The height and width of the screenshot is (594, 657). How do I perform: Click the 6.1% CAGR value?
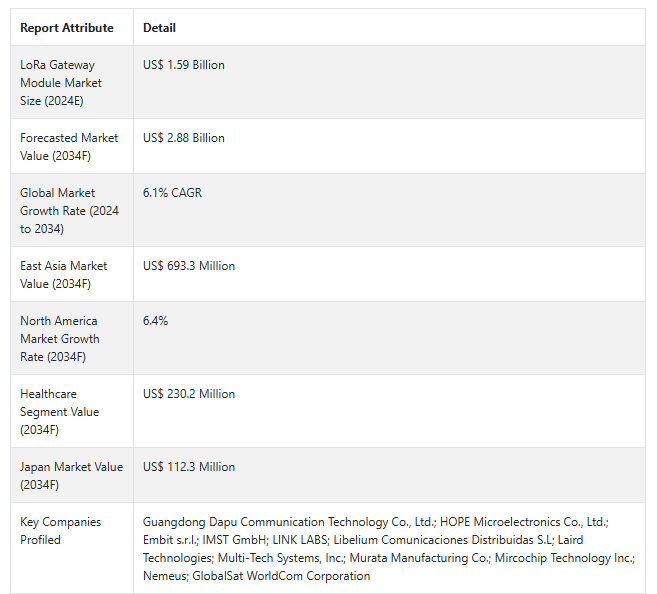(172, 193)
